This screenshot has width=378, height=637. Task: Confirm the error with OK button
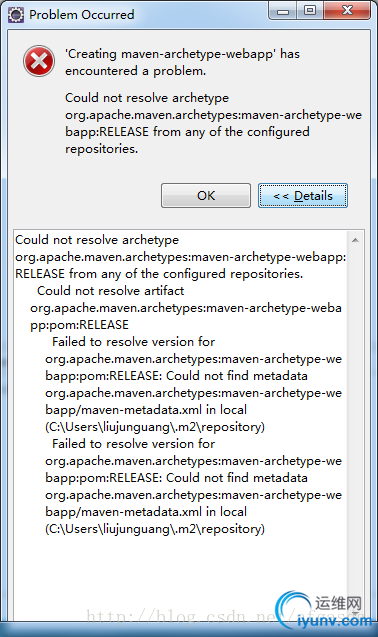[x=206, y=195]
